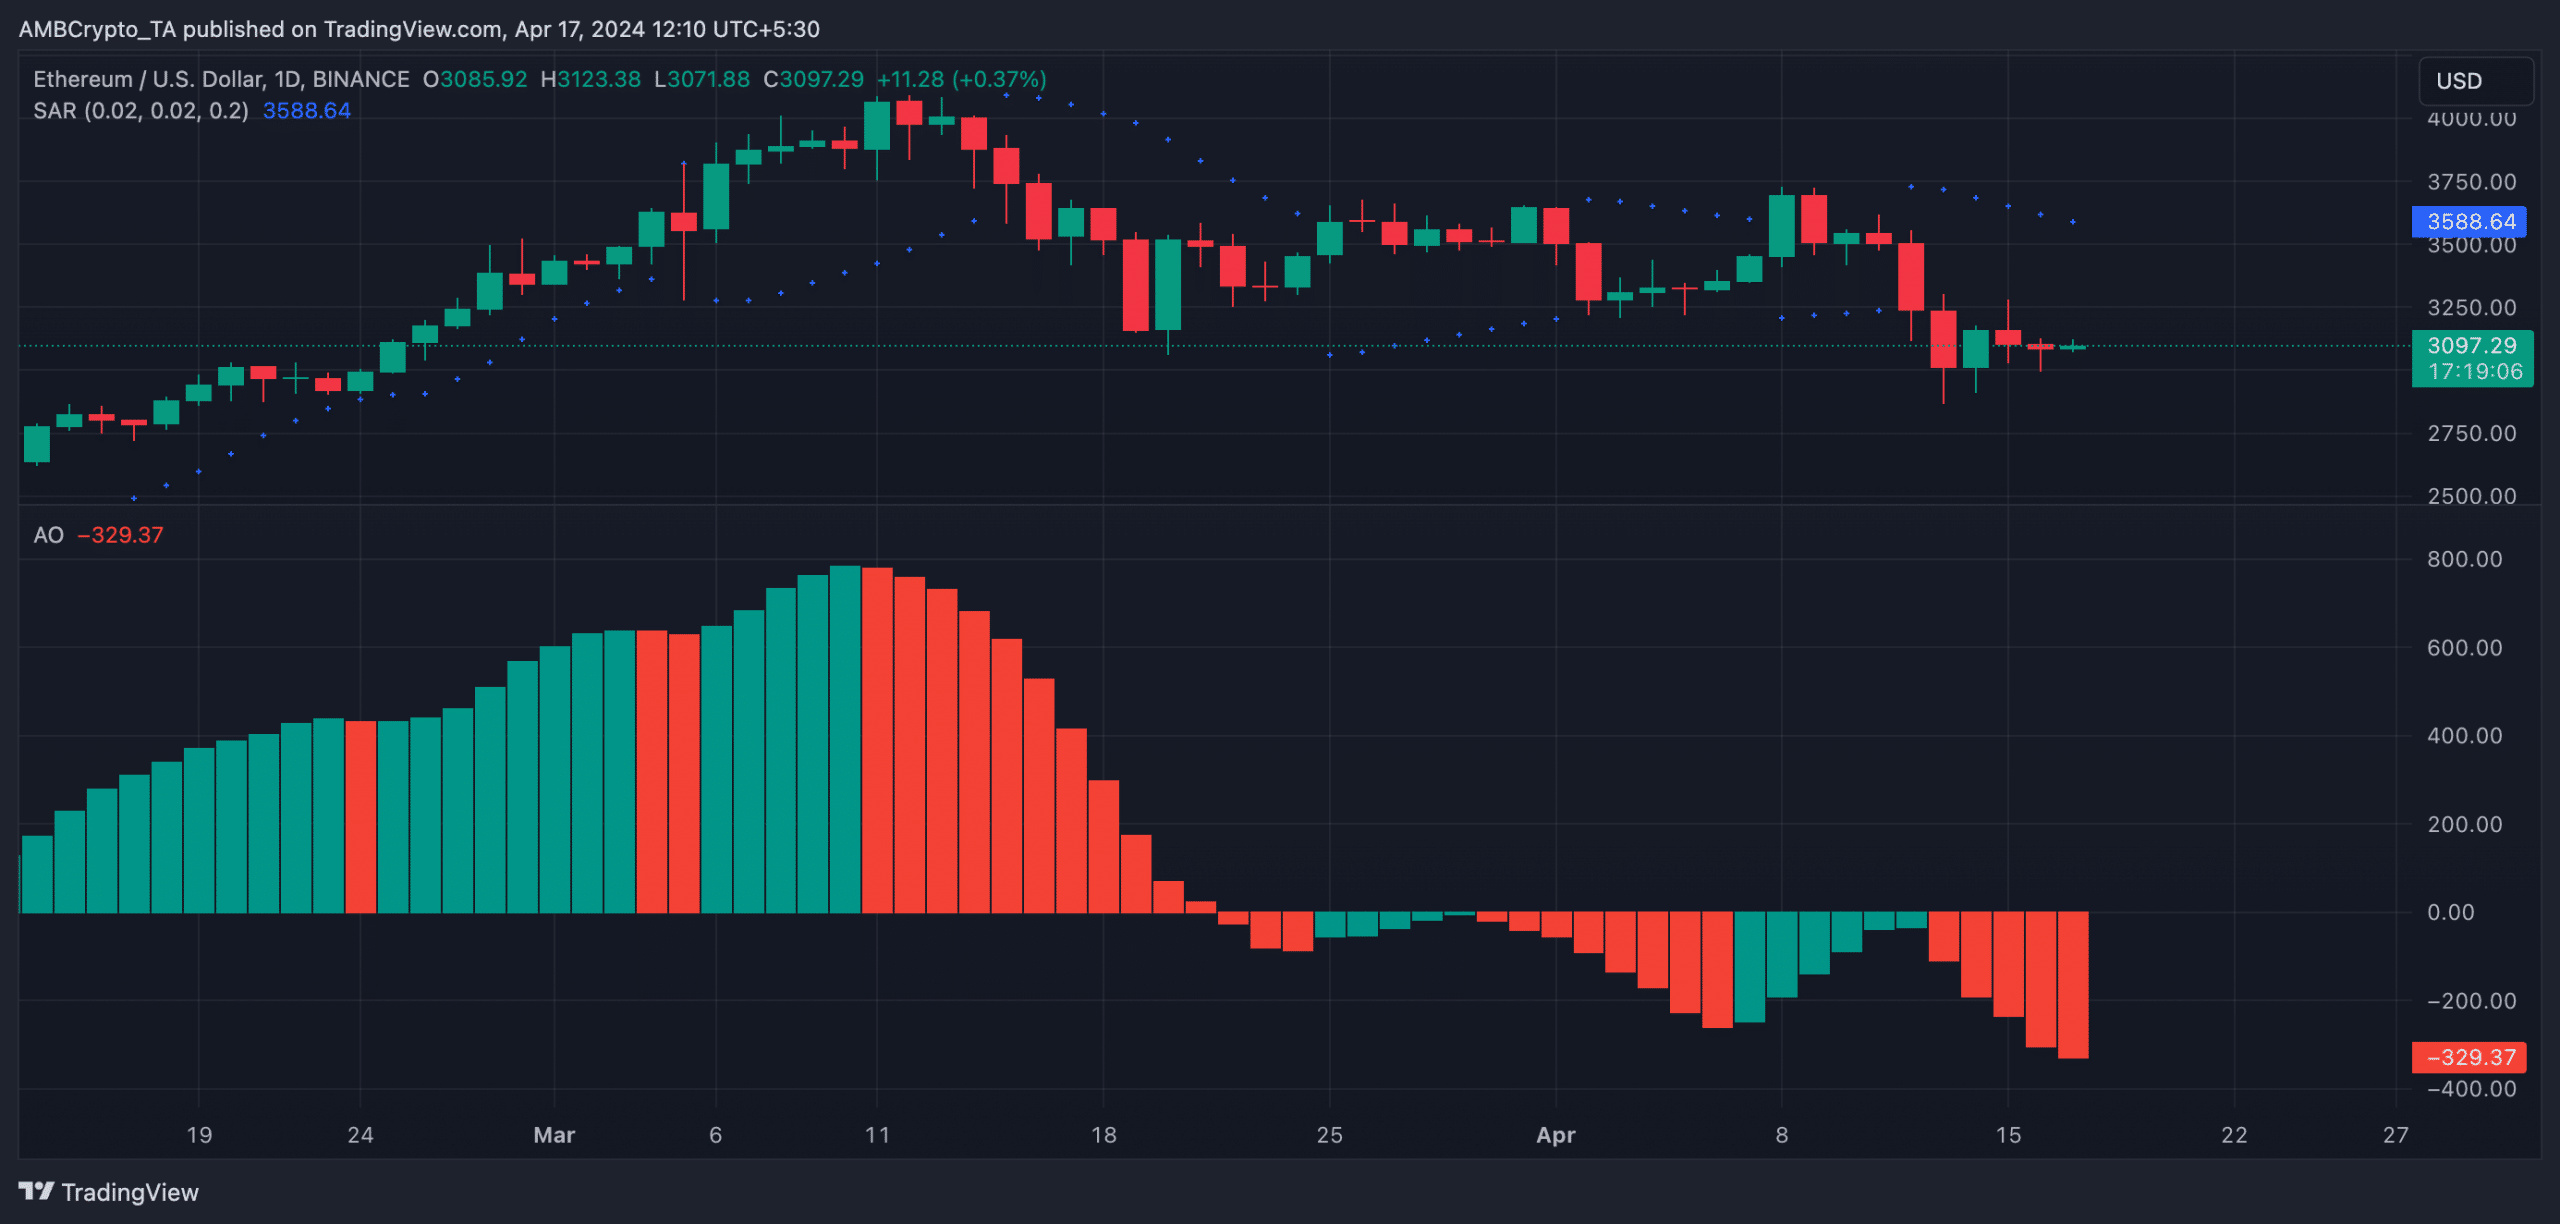Screen dimensions: 2560x1224
Task: Click the TradingView logo
Action: (x=108, y=1192)
